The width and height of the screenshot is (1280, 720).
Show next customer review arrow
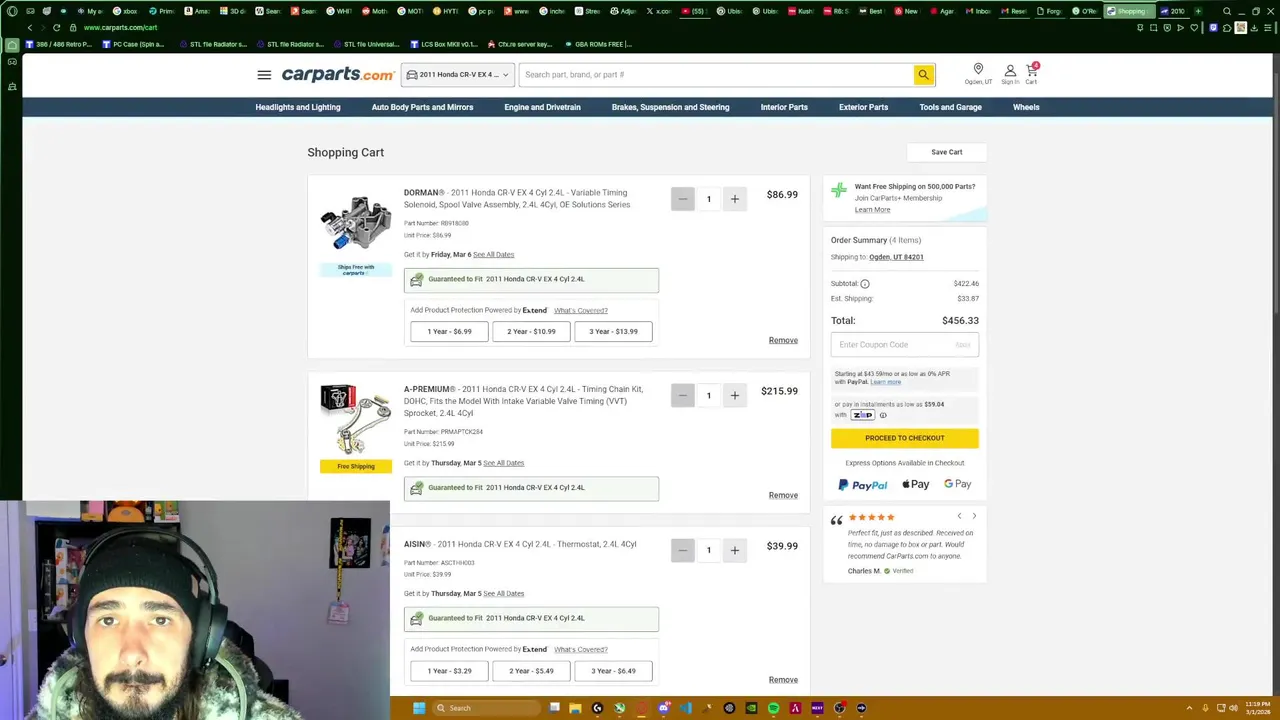(x=974, y=517)
